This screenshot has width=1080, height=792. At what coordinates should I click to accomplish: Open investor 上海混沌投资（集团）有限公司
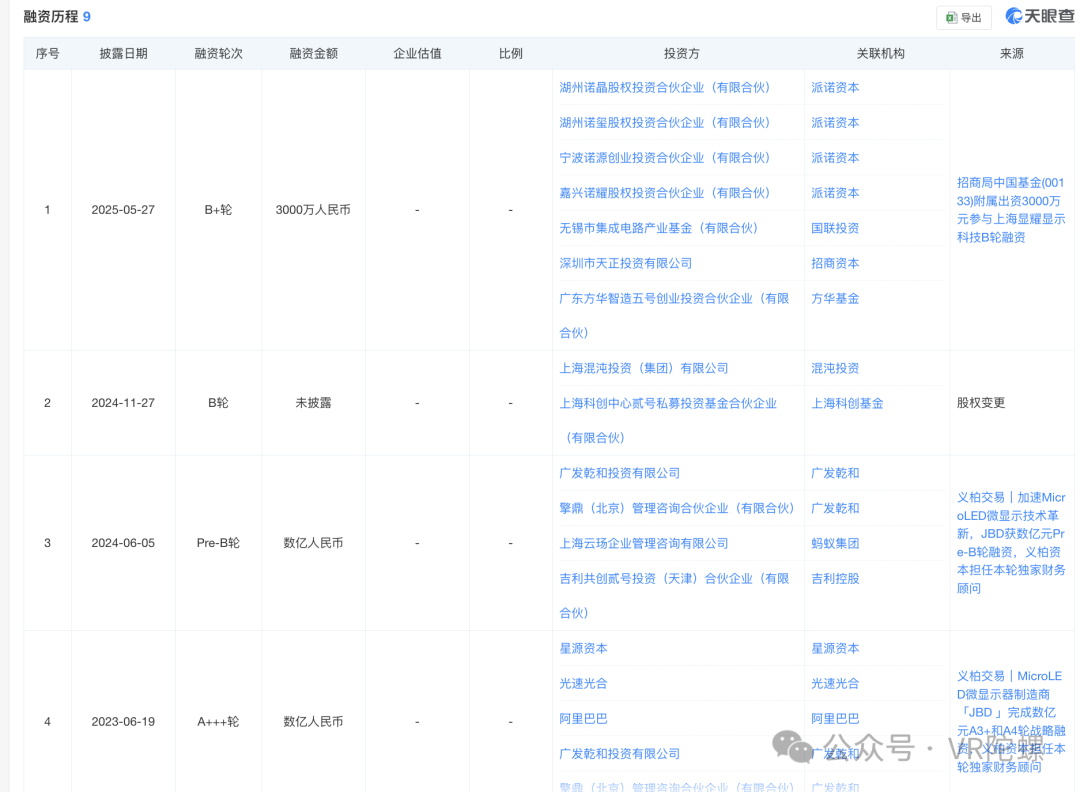pos(644,368)
